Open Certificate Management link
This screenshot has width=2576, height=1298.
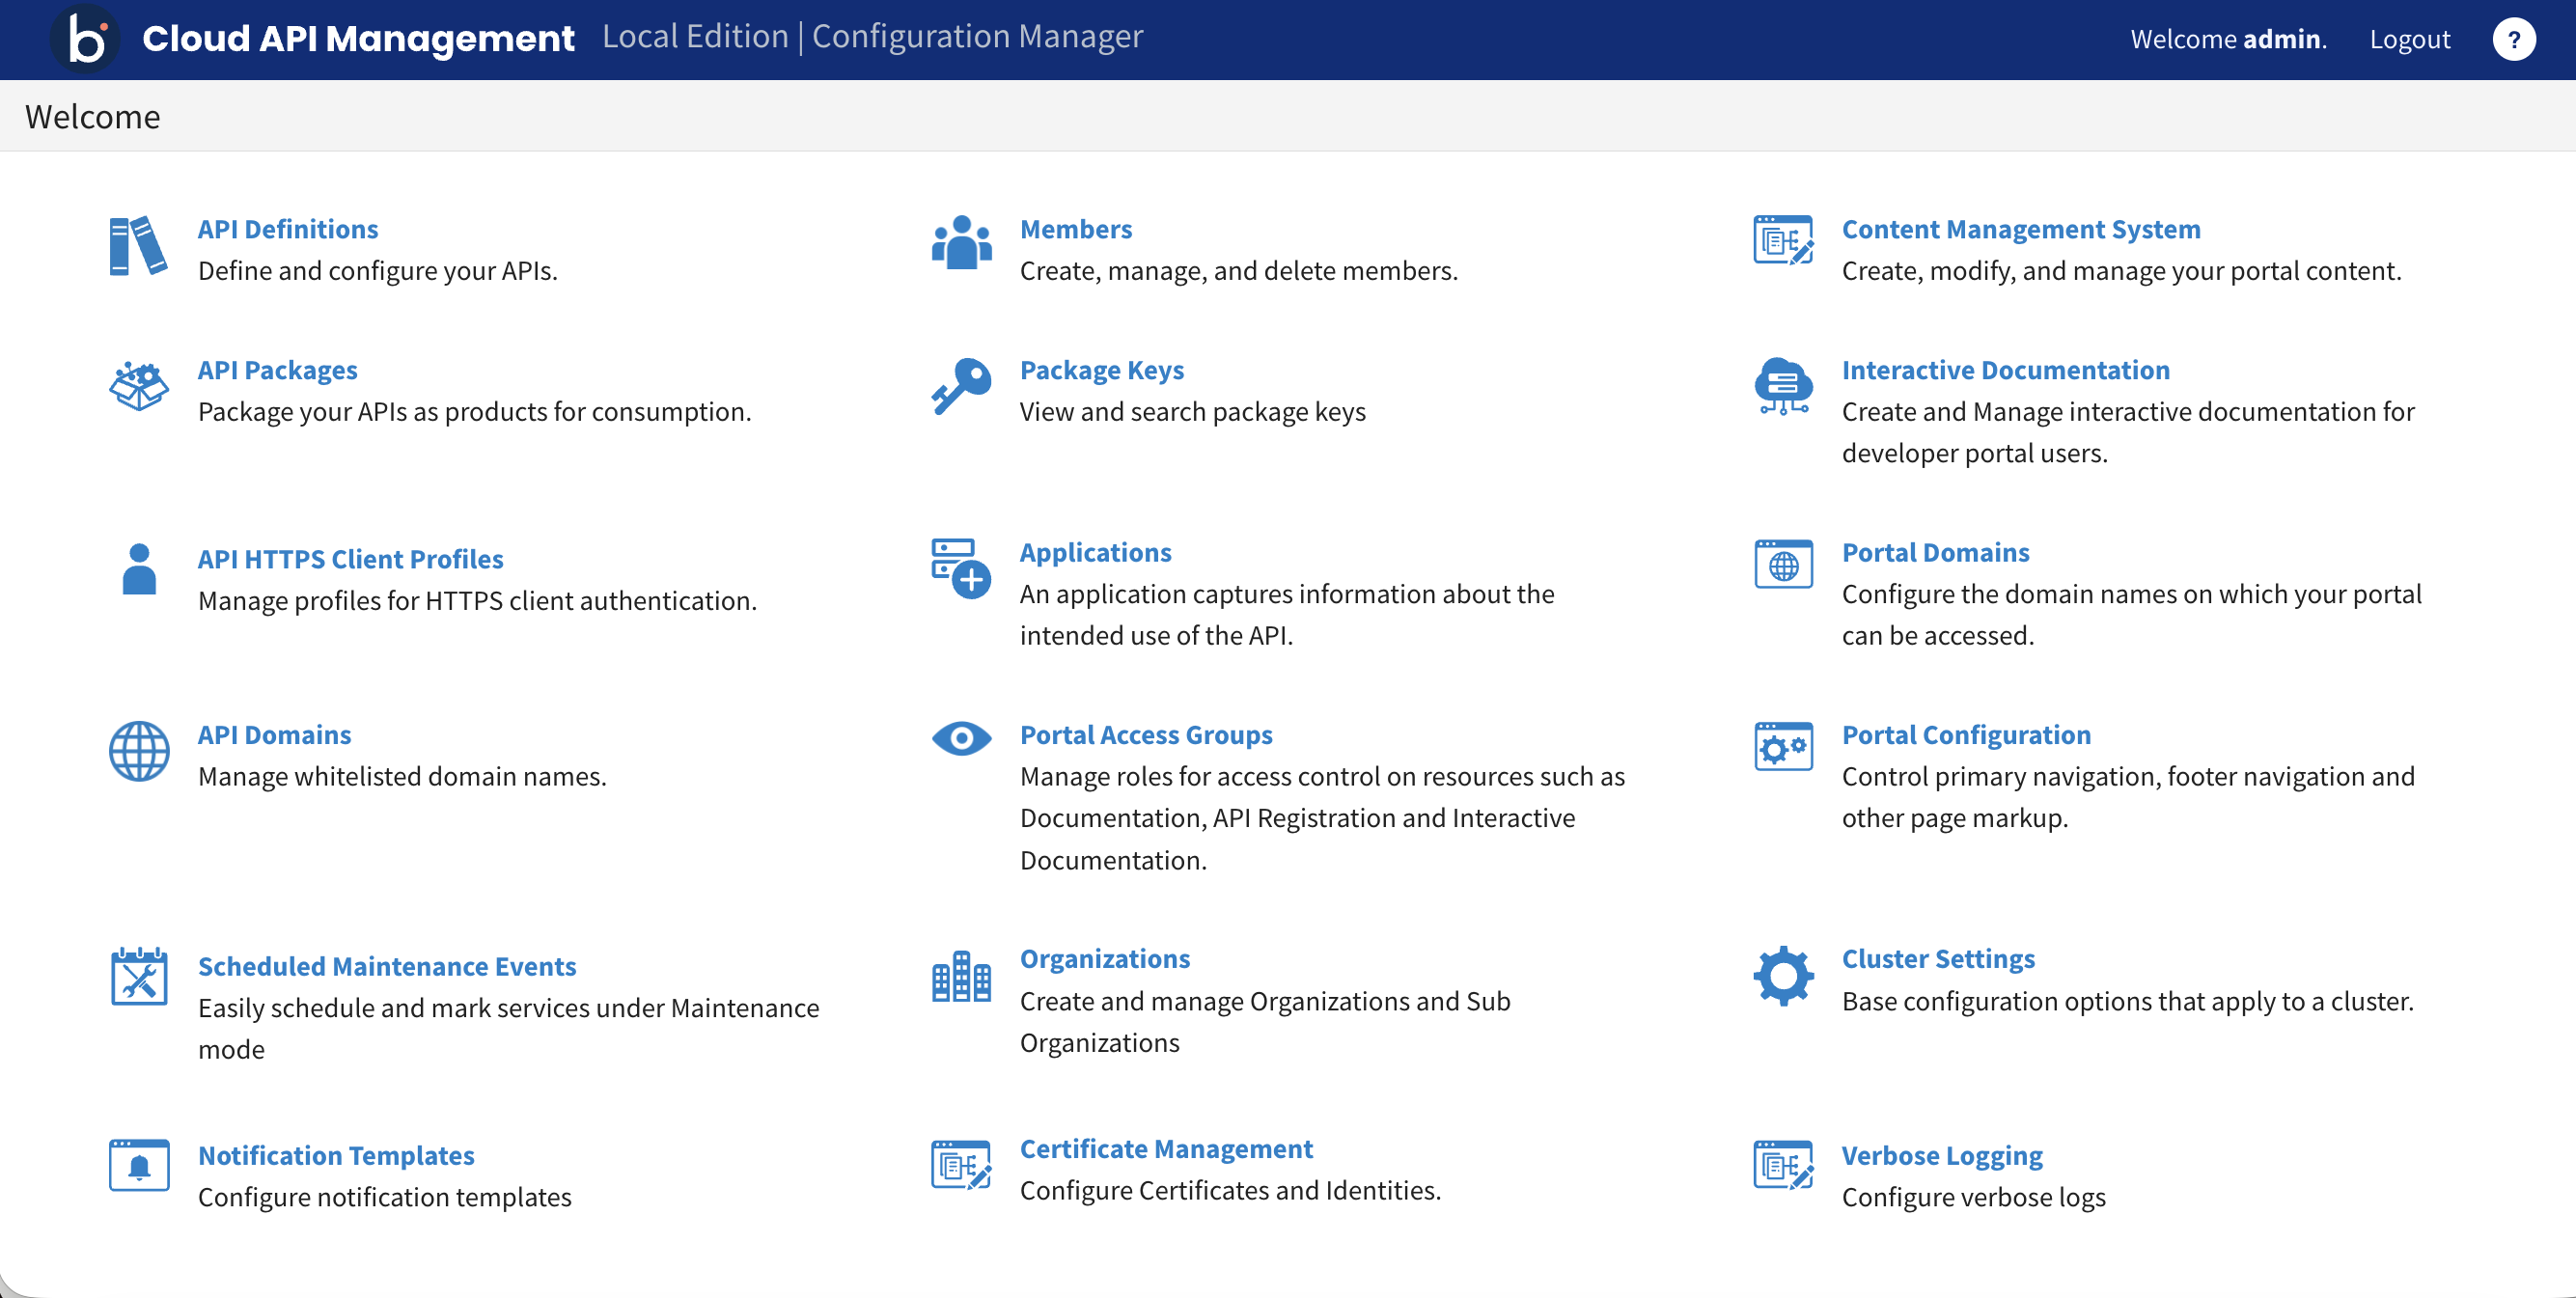click(x=1166, y=1148)
